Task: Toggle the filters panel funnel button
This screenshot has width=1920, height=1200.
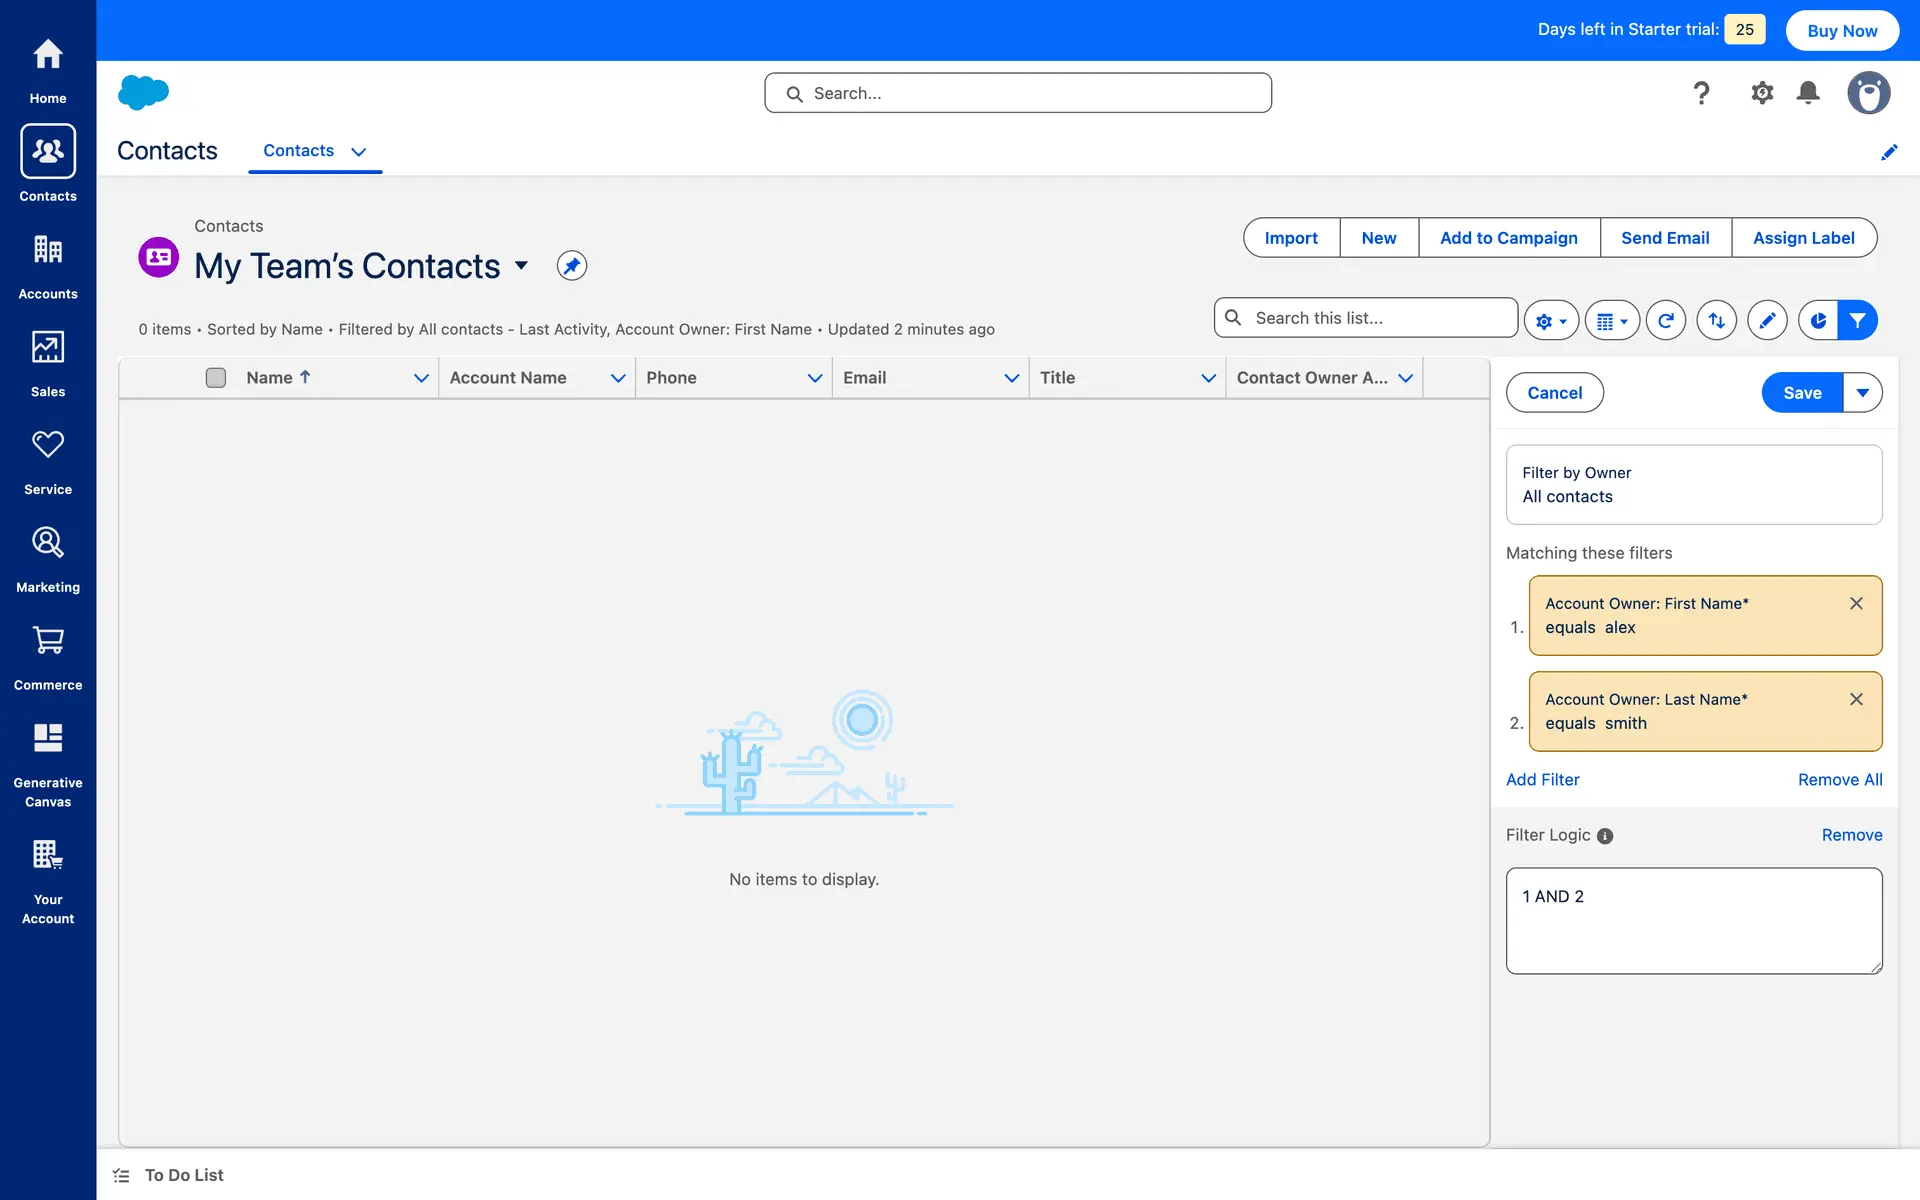Action: (1857, 321)
